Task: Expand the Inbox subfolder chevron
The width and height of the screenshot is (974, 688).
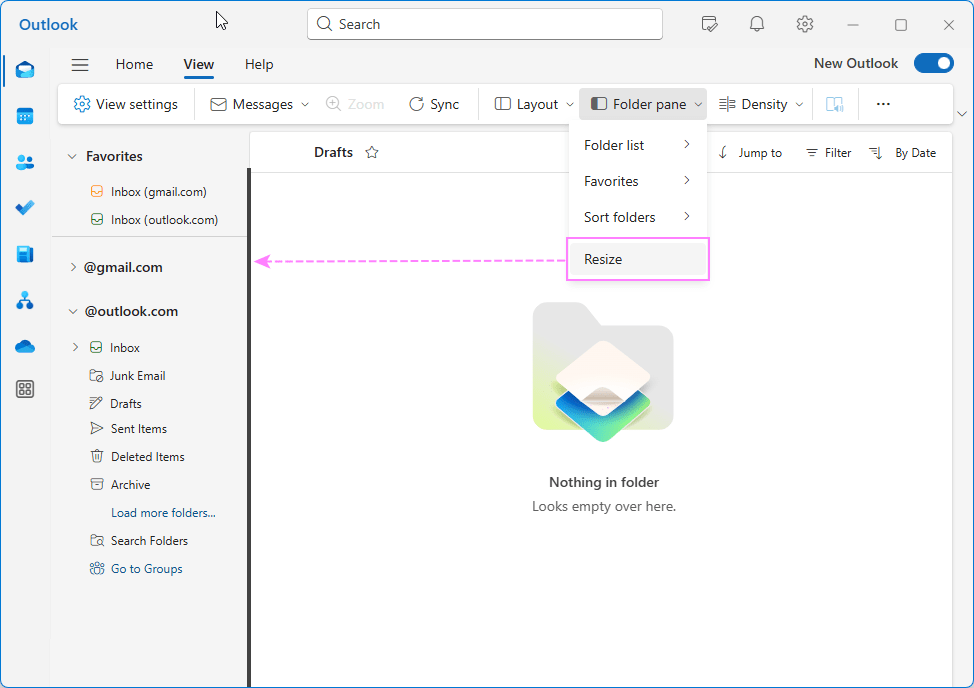Action: pyautogui.click(x=75, y=347)
